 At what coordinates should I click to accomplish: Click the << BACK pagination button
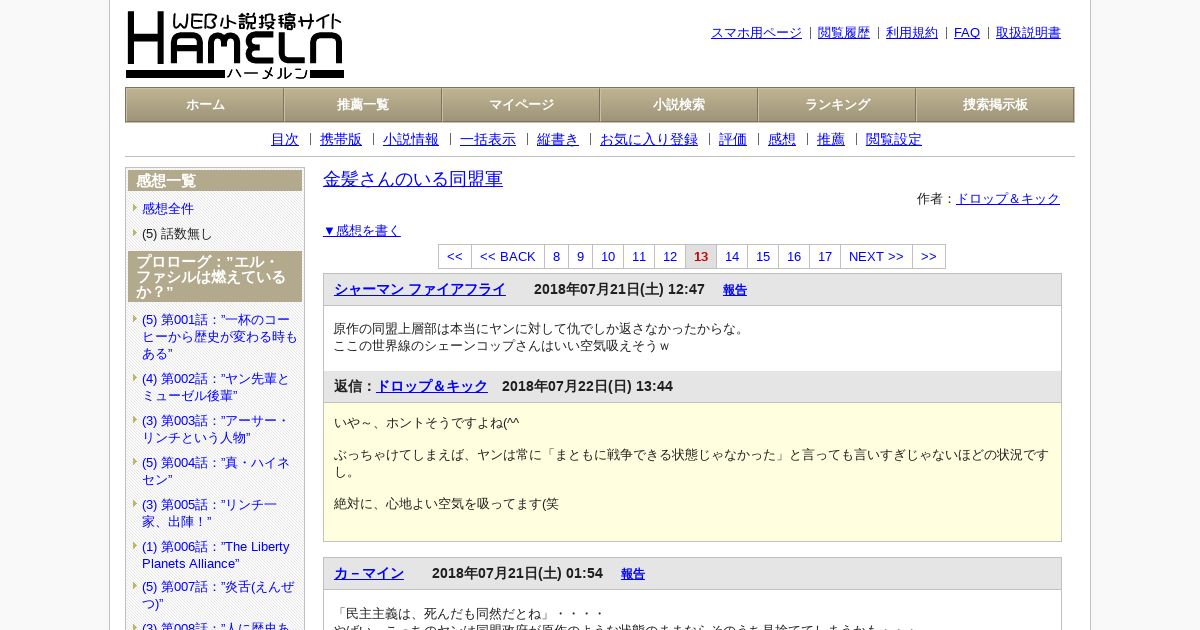click(508, 257)
